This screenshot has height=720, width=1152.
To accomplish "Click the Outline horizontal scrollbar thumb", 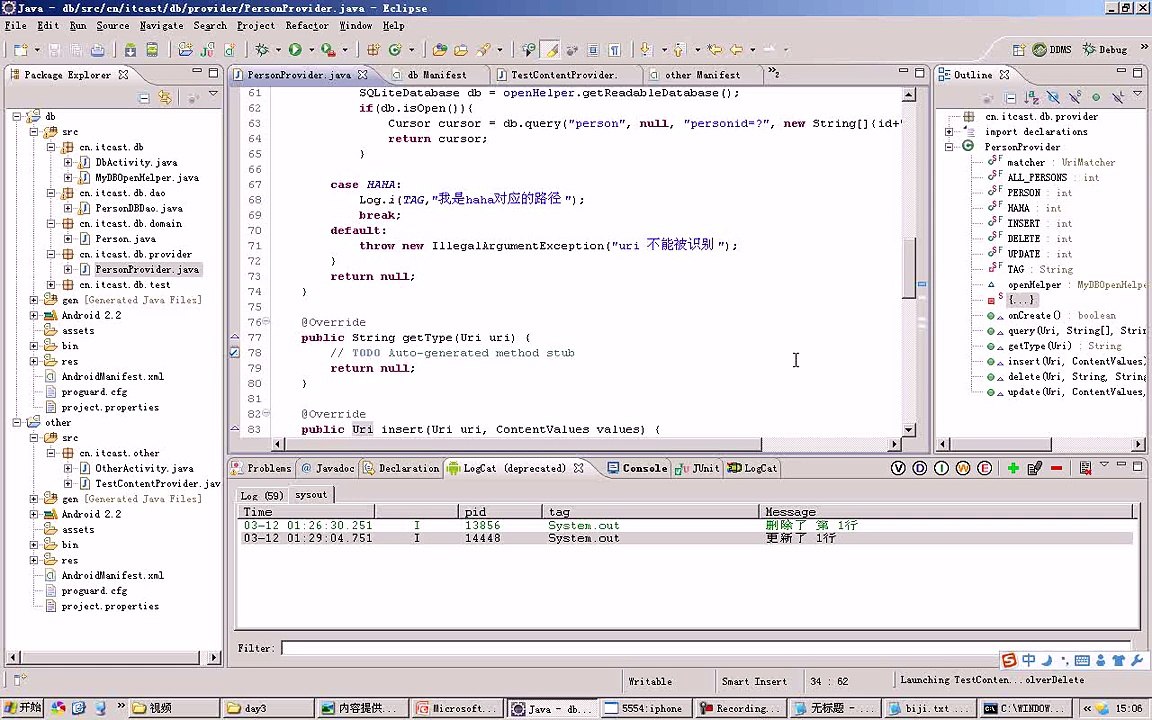I will [x=1001, y=444].
